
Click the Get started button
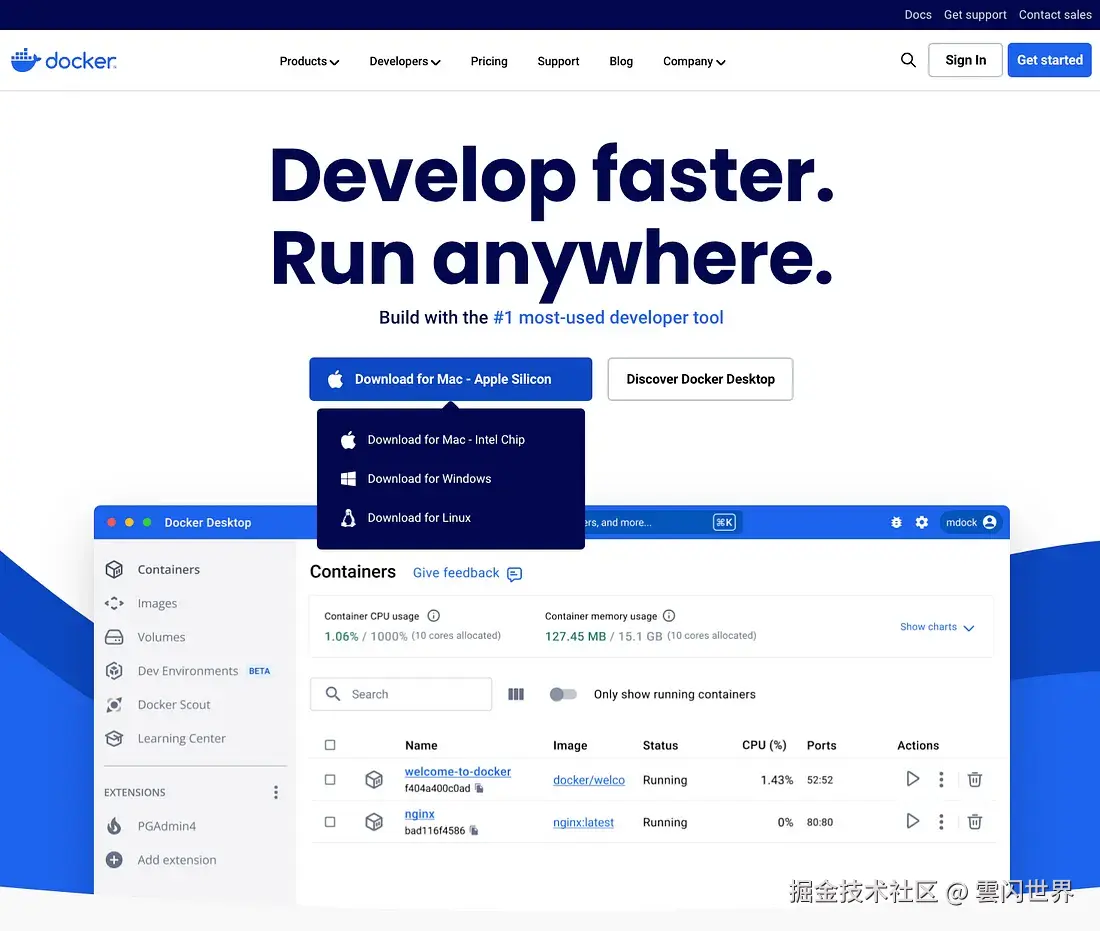(x=1049, y=60)
